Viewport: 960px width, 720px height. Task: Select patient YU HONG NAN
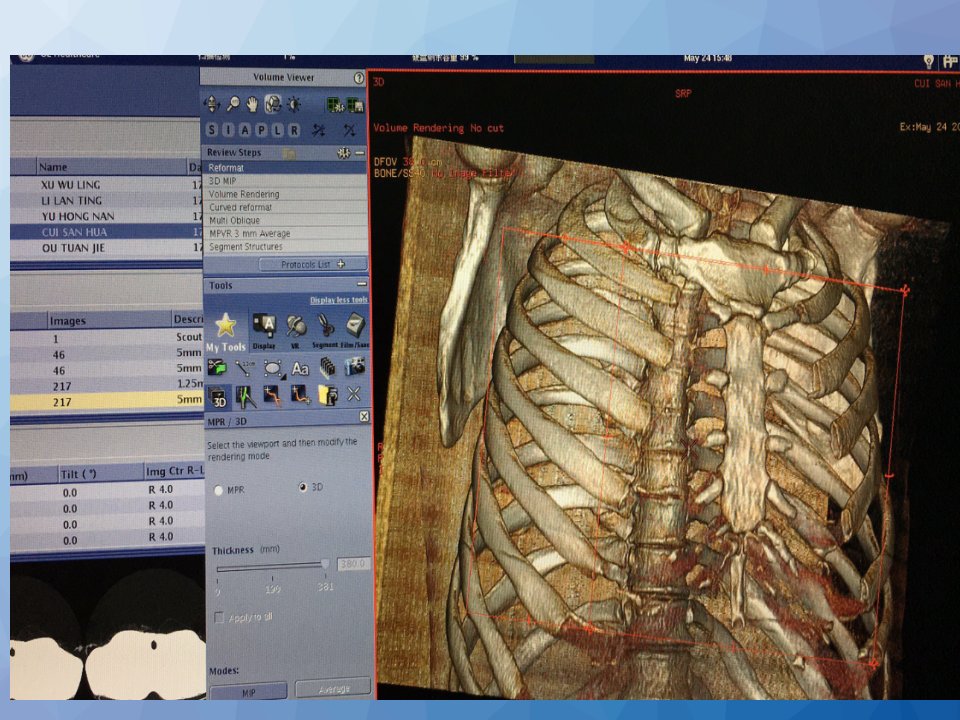coord(106,216)
